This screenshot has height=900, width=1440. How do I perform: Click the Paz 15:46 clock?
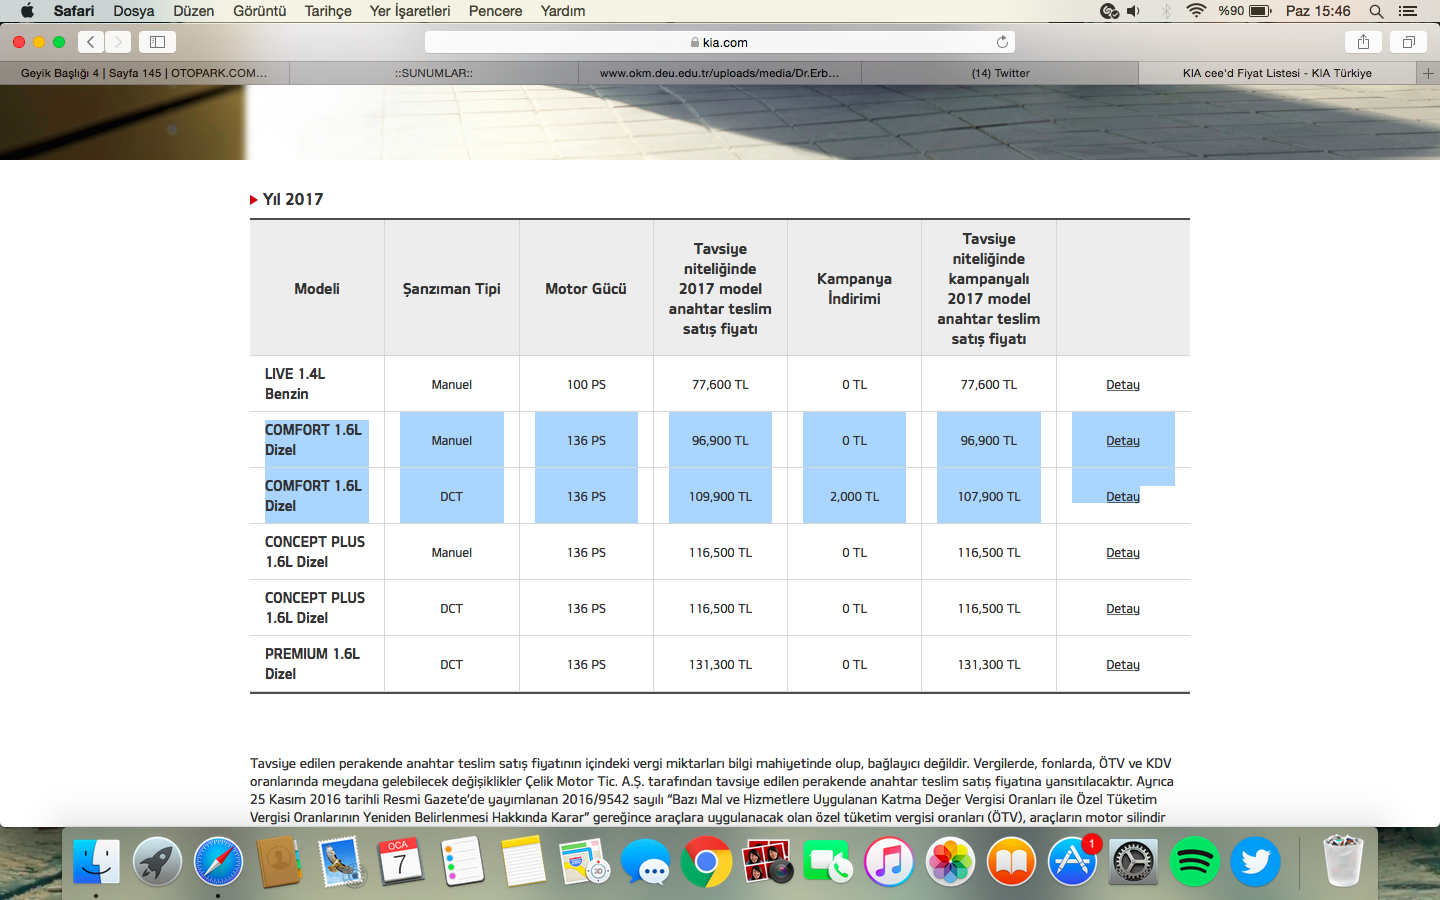click(1318, 11)
